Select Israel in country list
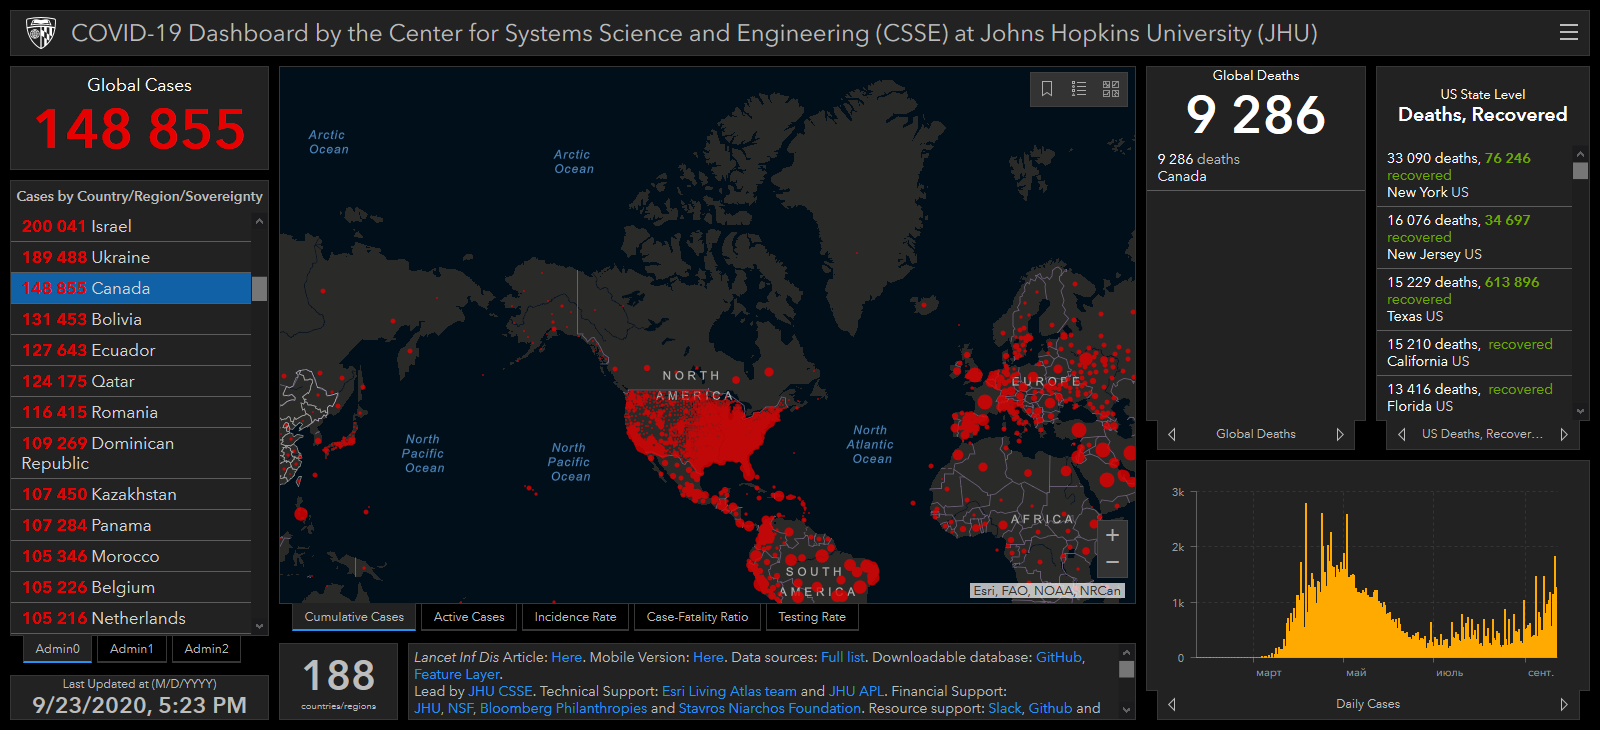The height and width of the screenshot is (730, 1600). tap(131, 226)
